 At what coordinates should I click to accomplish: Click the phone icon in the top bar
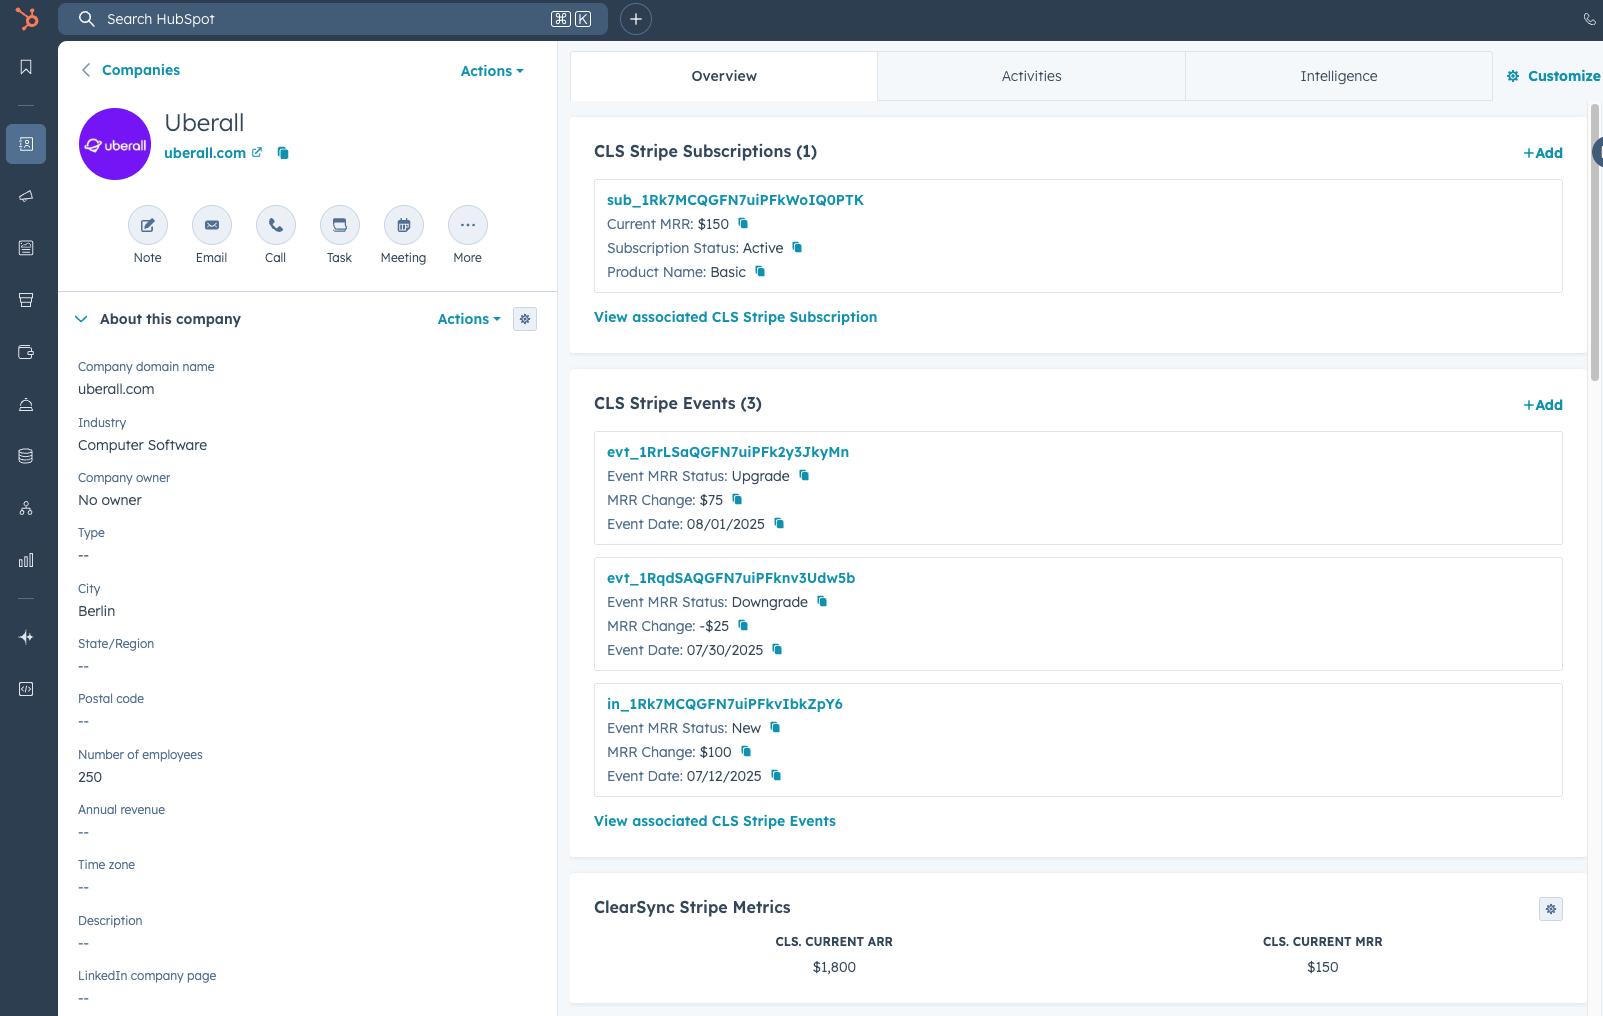[1590, 19]
